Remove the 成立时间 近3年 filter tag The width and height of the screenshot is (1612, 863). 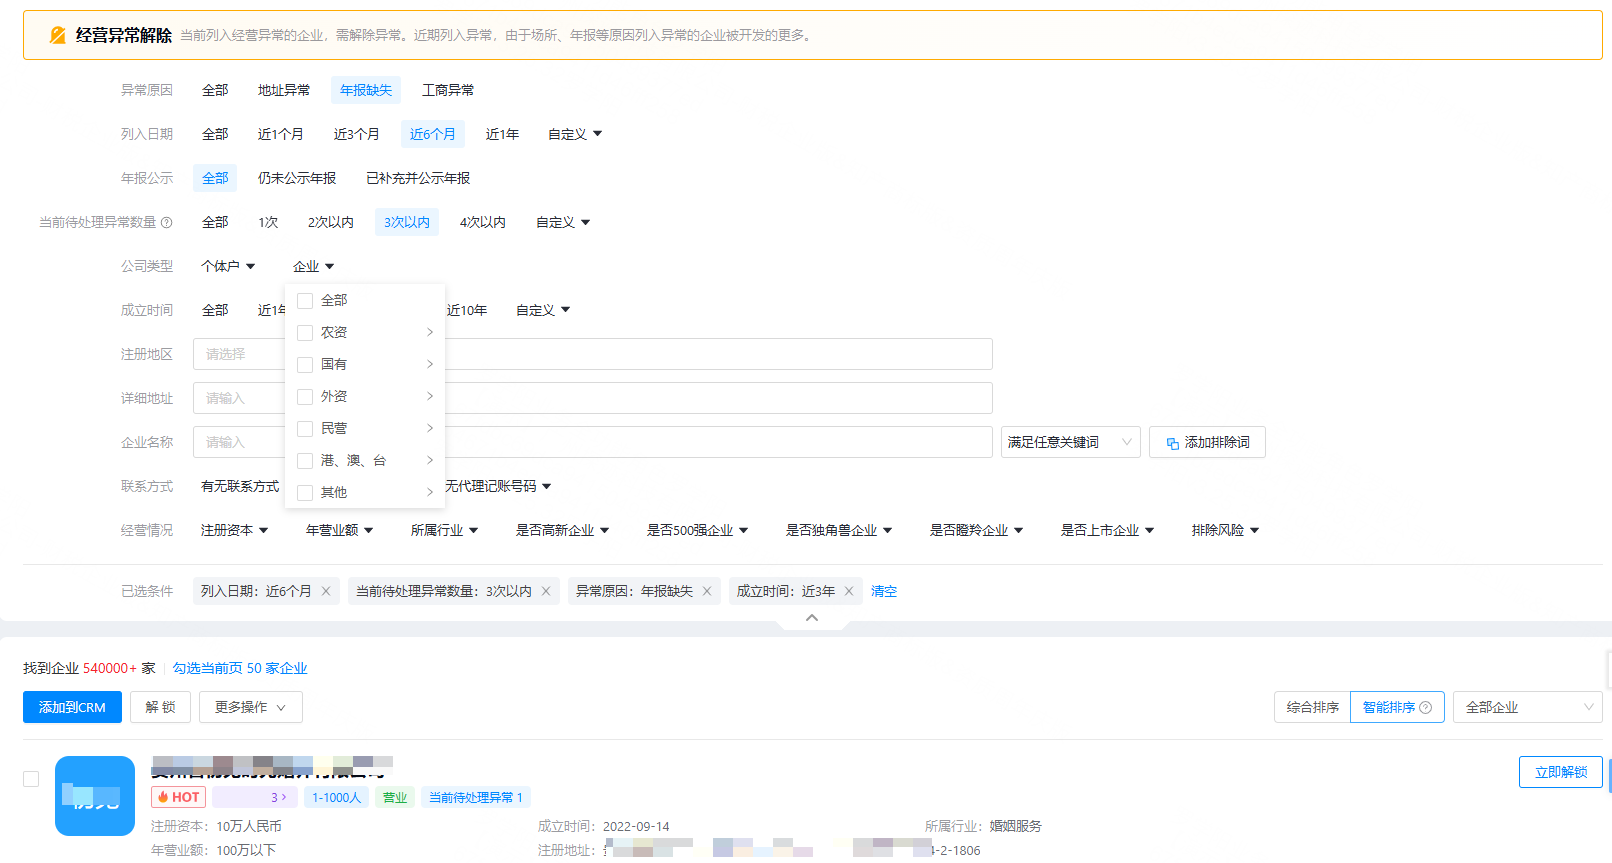(x=849, y=591)
